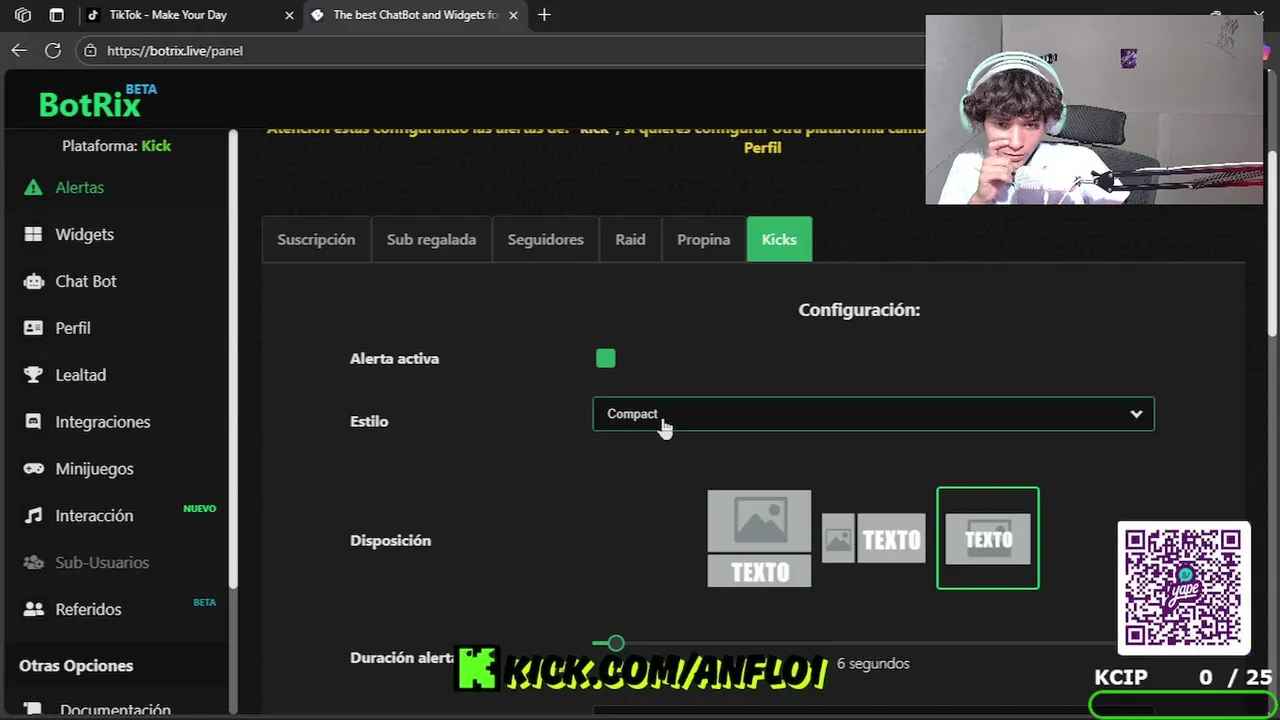This screenshot has width=1280, height=720.
Task: Click the Plataforma: Kick label
Action: tap(116, 146)
